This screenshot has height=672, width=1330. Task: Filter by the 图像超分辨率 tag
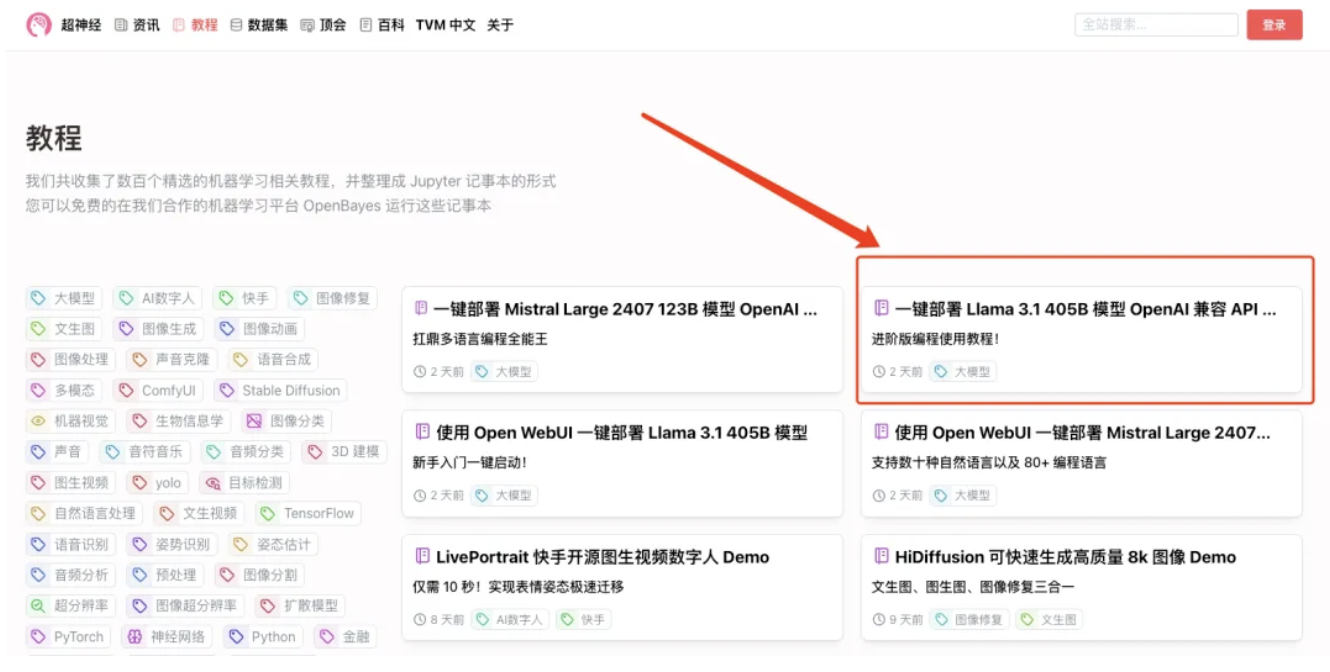[x=185, y=606]
